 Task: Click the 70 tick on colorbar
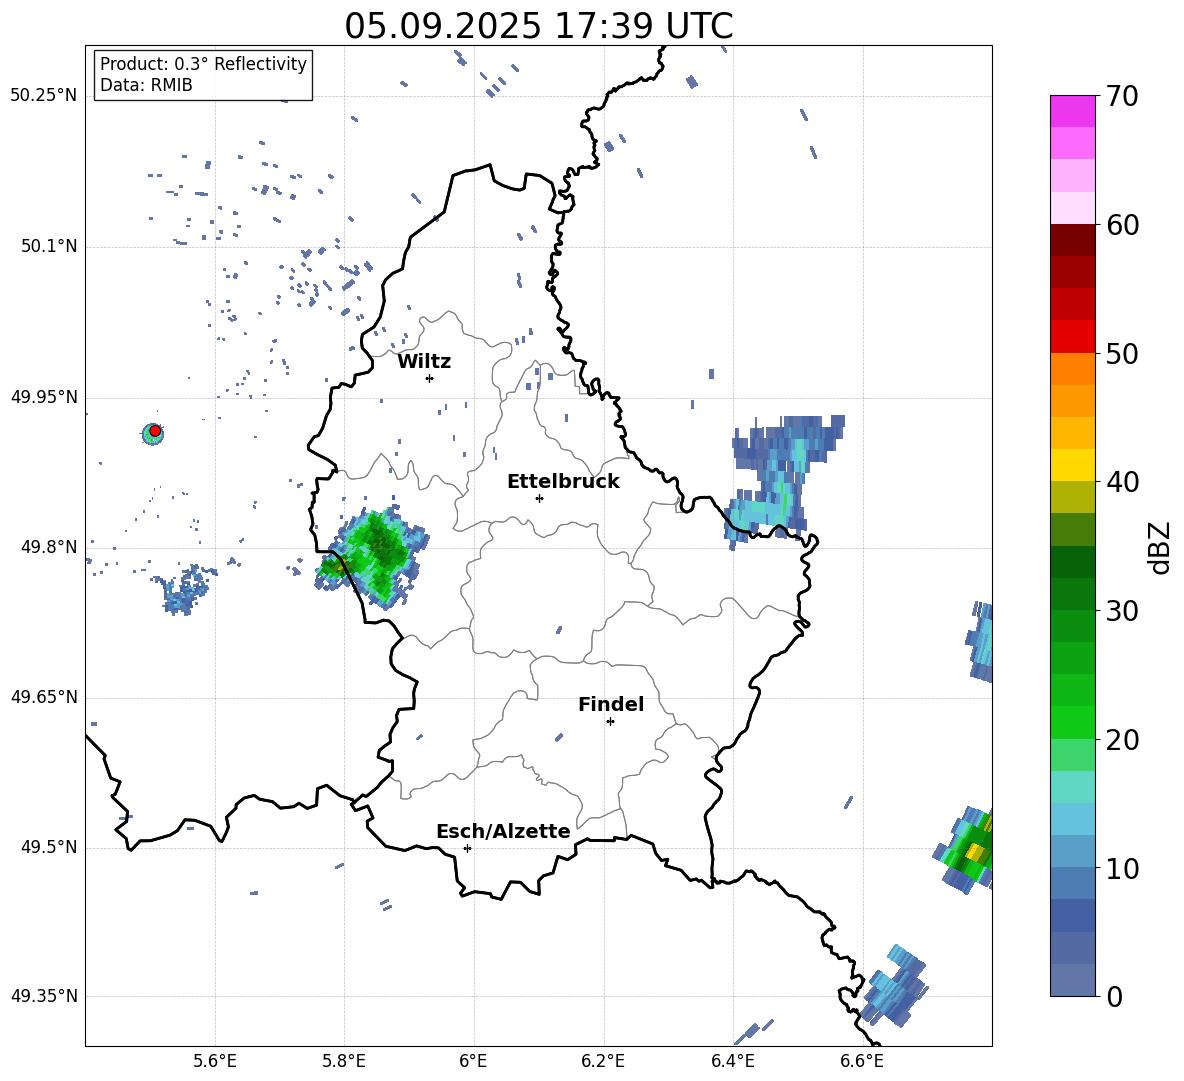tap(1122, 97)
